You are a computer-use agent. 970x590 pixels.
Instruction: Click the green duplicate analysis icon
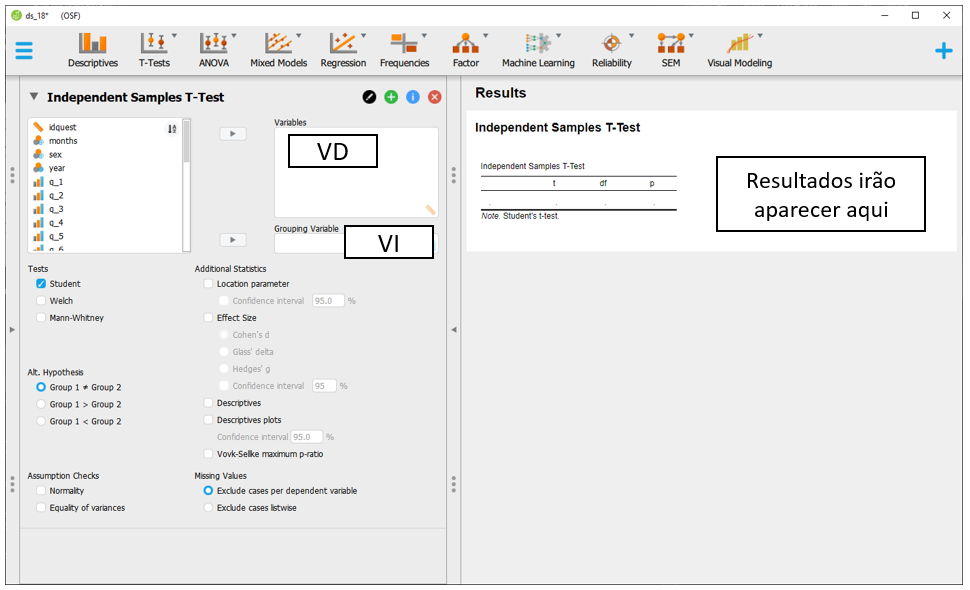[391, 97]
